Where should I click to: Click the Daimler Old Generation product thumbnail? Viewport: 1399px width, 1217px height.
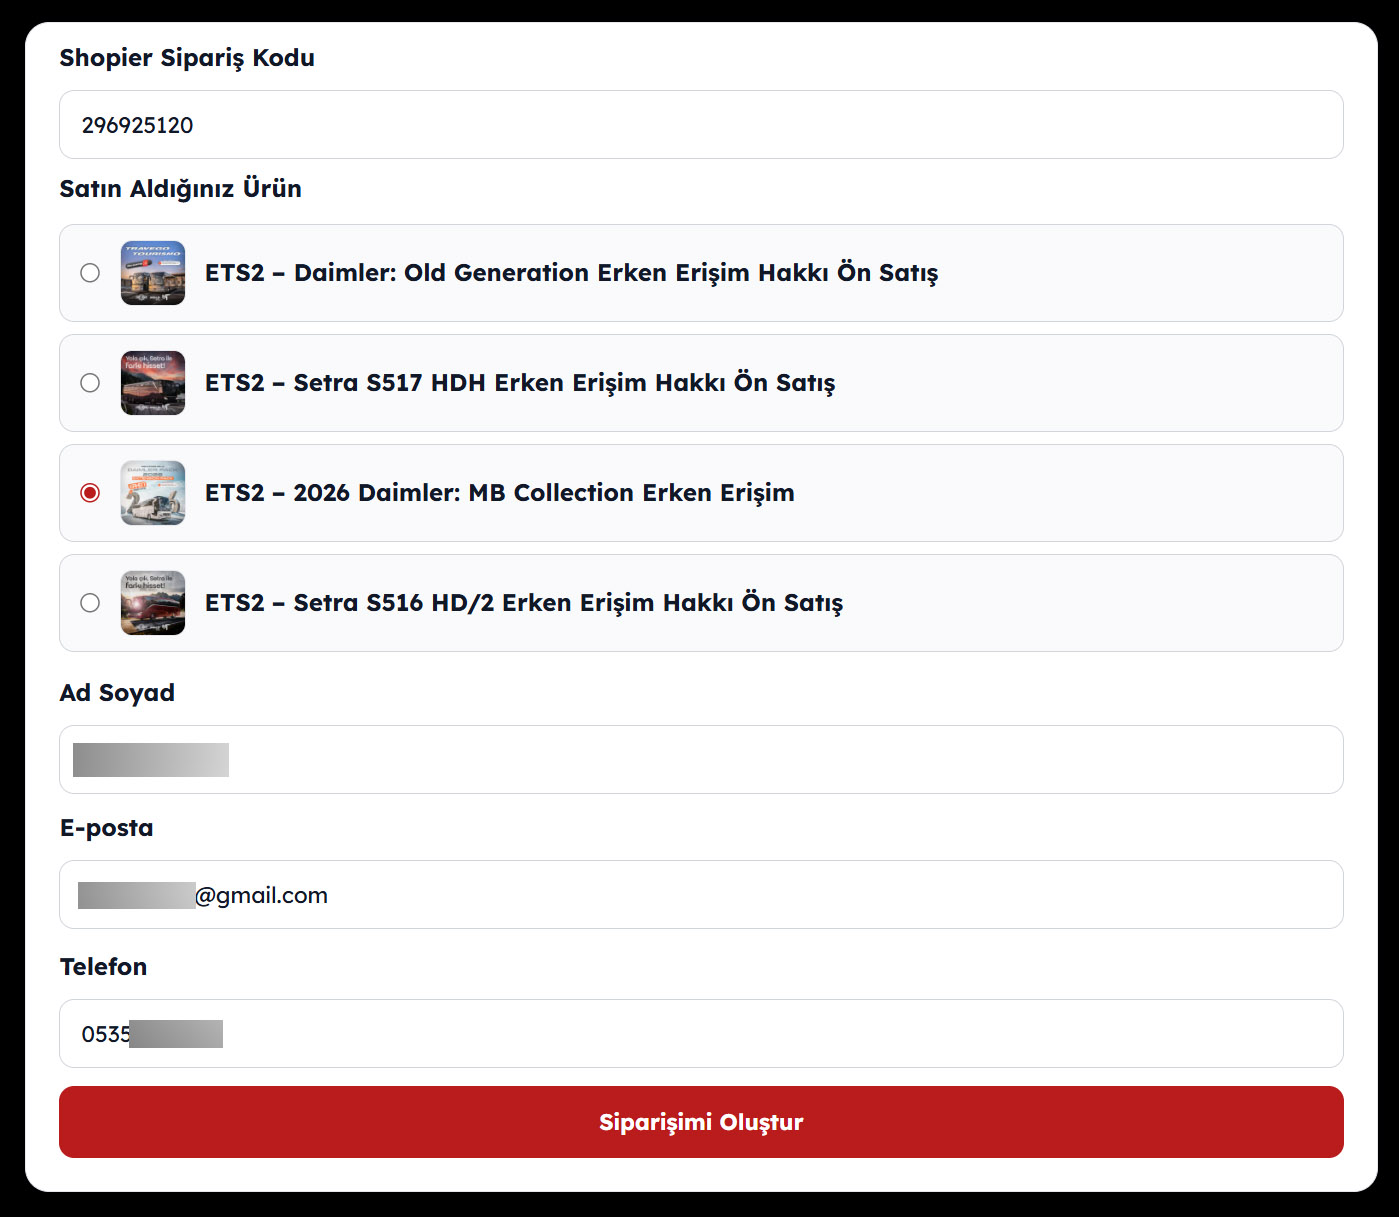pyautogui.click(x=153, y=273)
